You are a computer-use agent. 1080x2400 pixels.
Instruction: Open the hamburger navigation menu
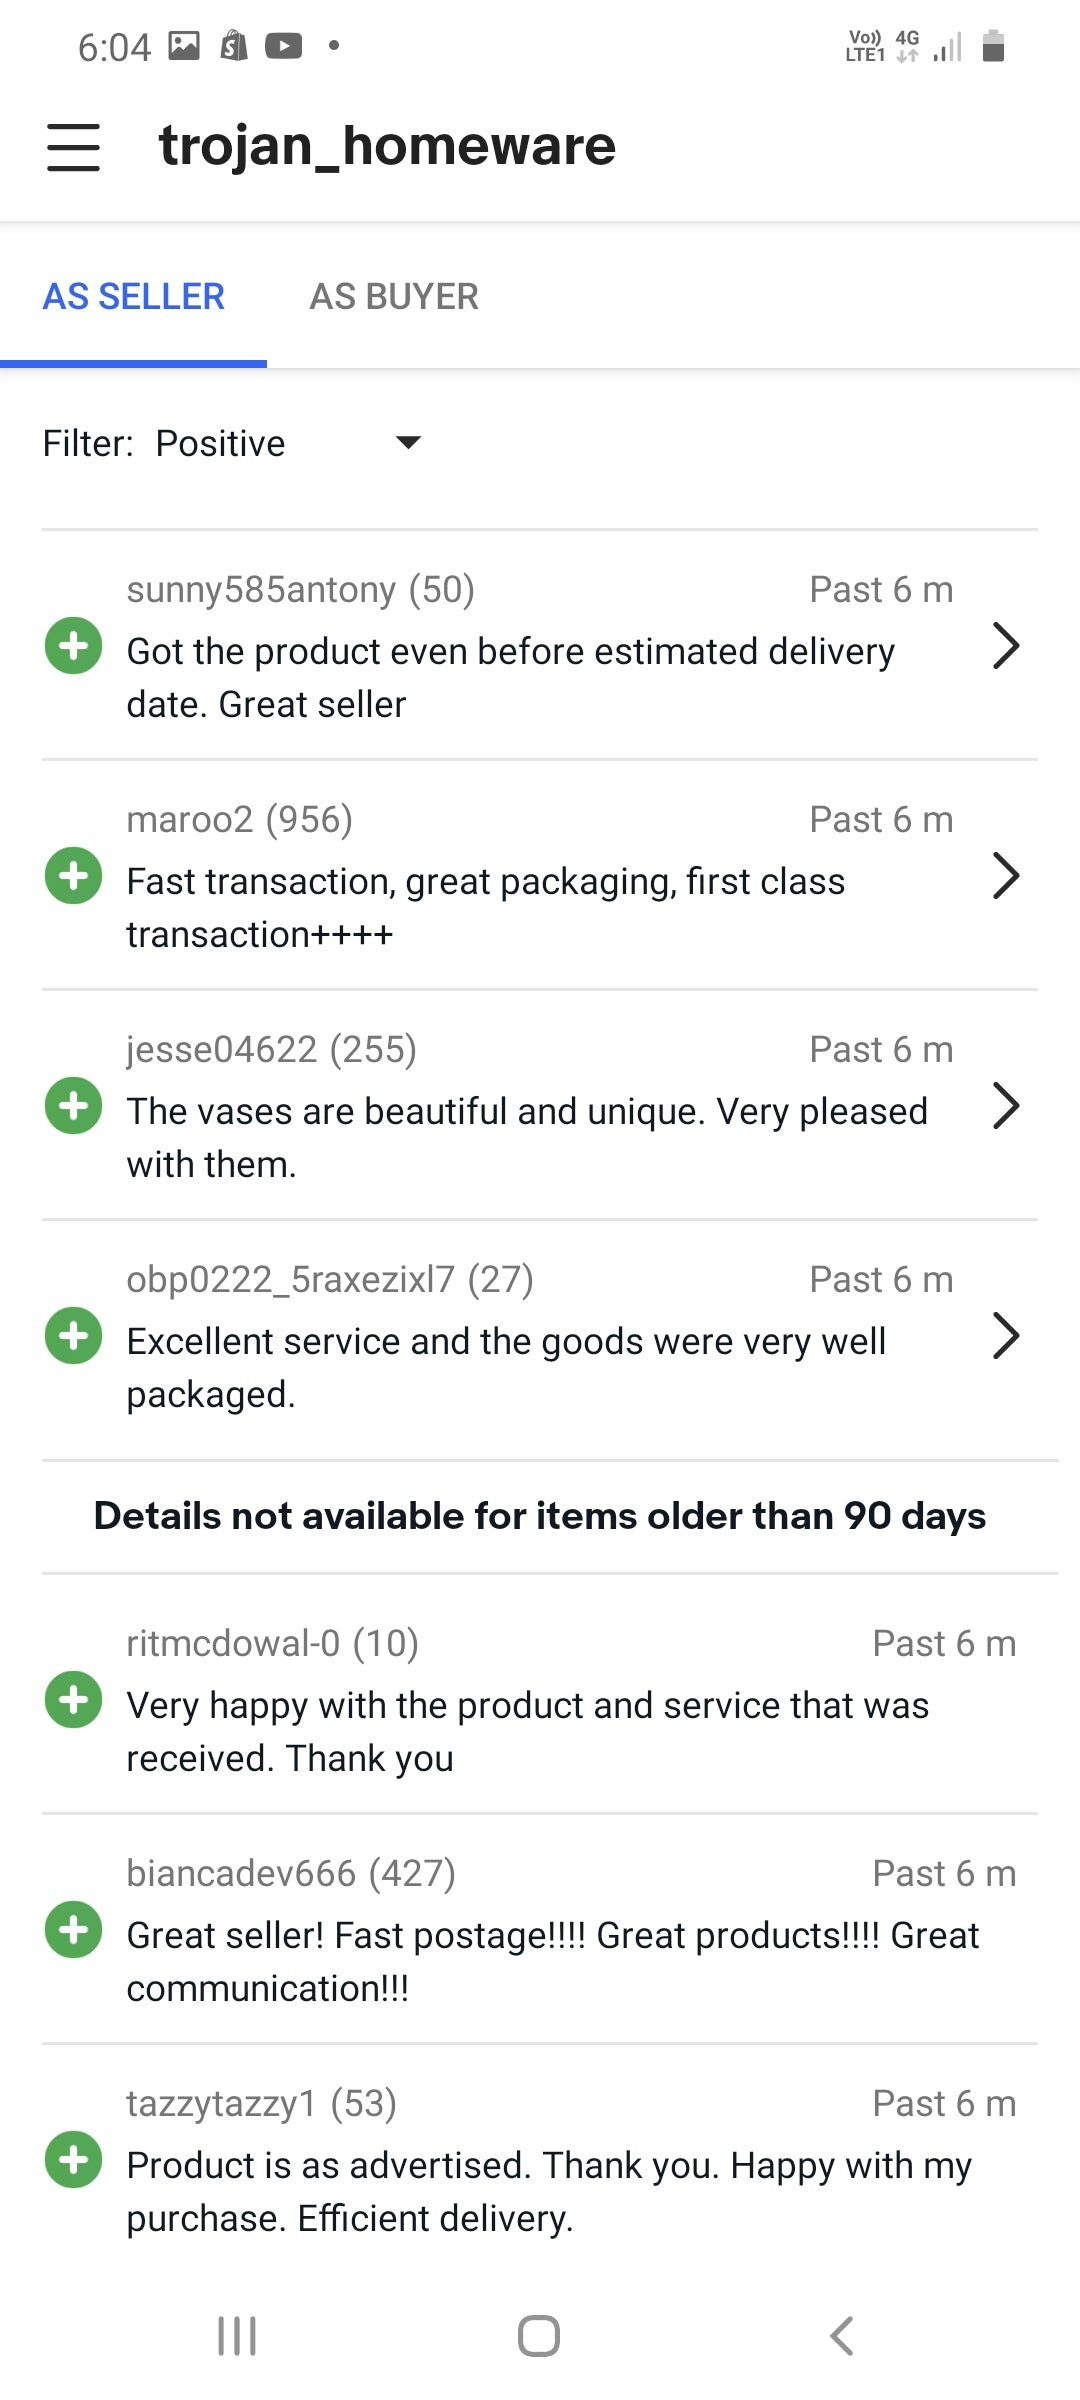(73, 147)
